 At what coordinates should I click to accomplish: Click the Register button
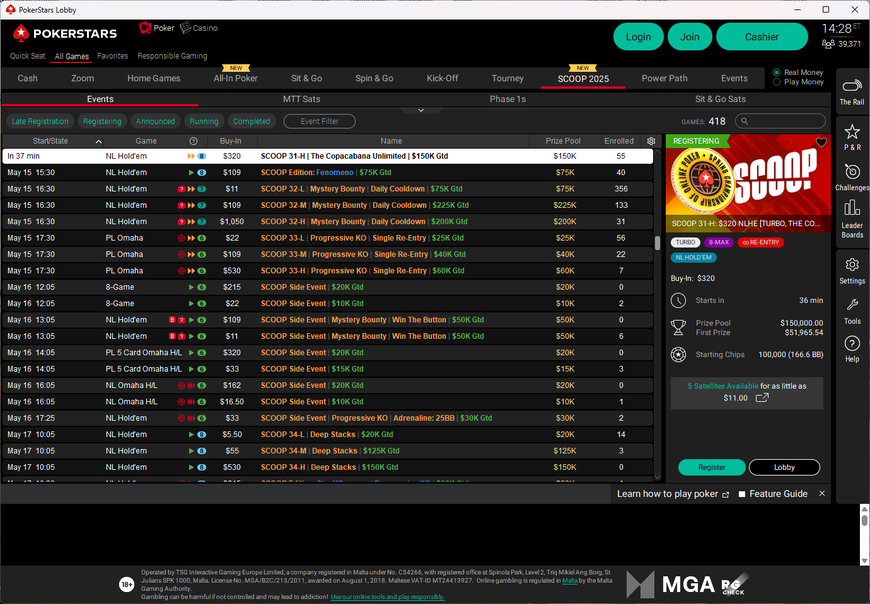(711, 468)
